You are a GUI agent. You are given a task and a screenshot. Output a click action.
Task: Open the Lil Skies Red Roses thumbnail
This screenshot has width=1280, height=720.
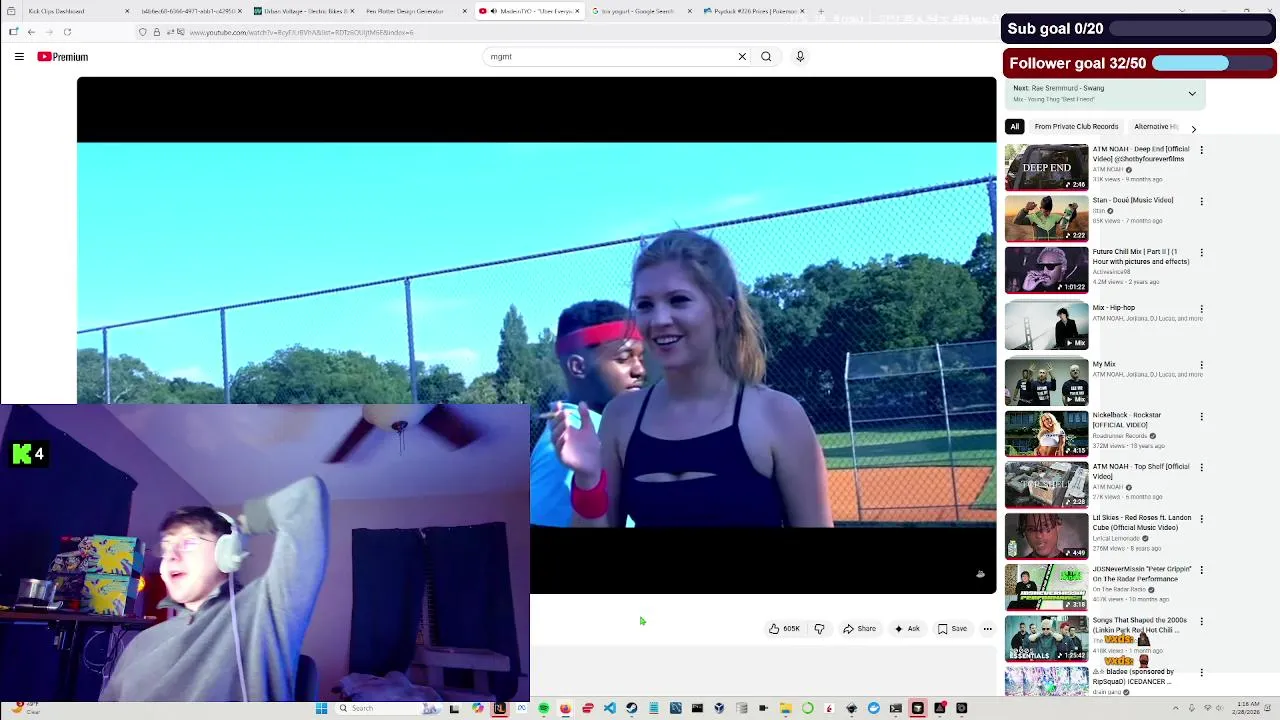tap(1046, 536)
